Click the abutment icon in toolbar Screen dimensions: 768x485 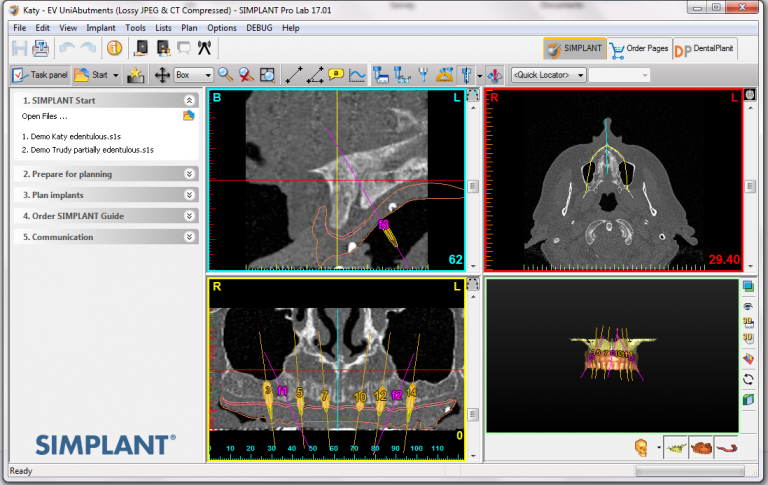(x=423, y=75)
